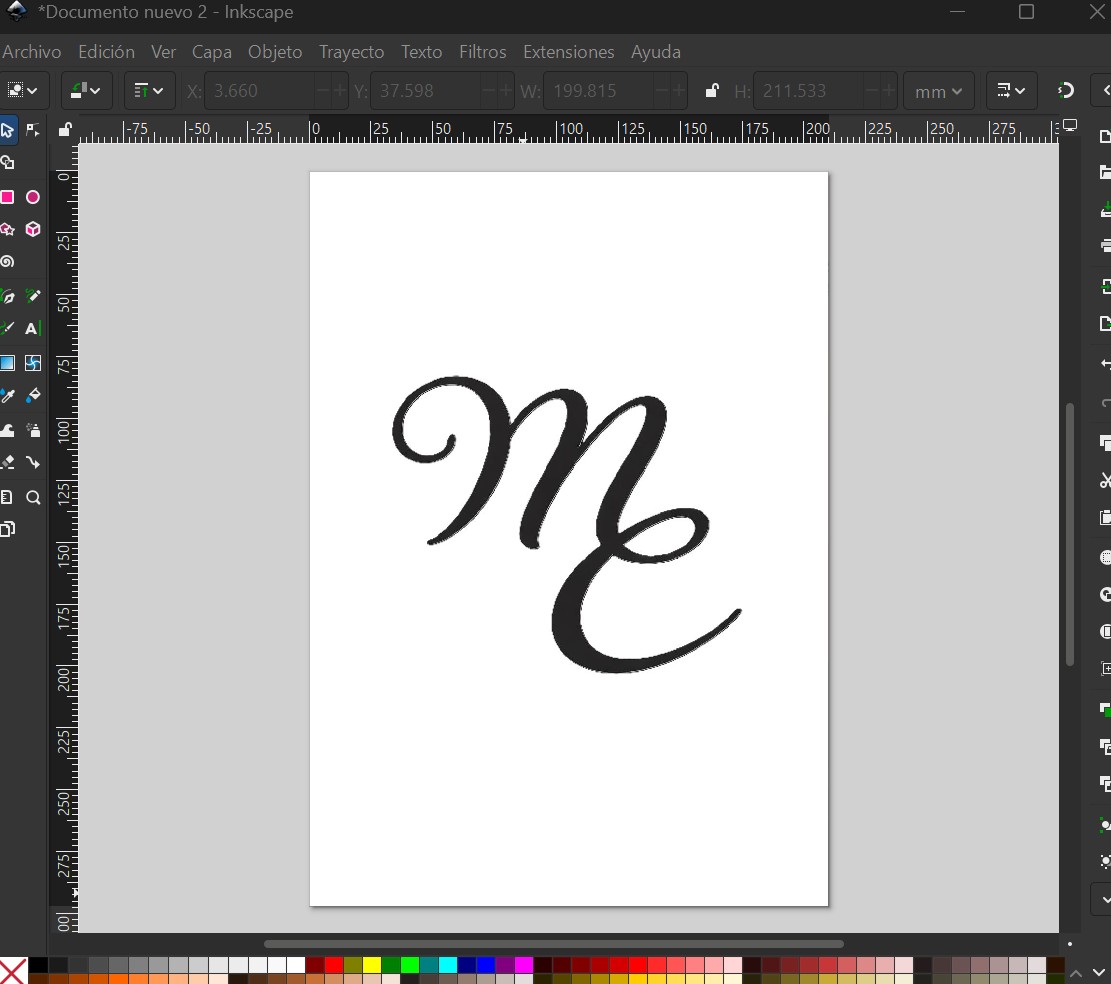
Task: Expand the commands bar overflow chevron at bottom
Action: pos(1105,900)
